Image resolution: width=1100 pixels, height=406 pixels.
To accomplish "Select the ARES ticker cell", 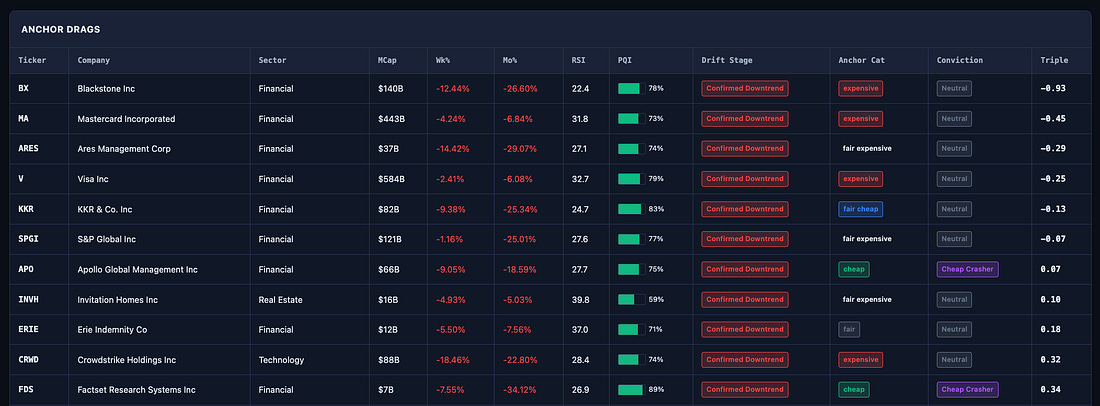I will (x=28, y=149).
